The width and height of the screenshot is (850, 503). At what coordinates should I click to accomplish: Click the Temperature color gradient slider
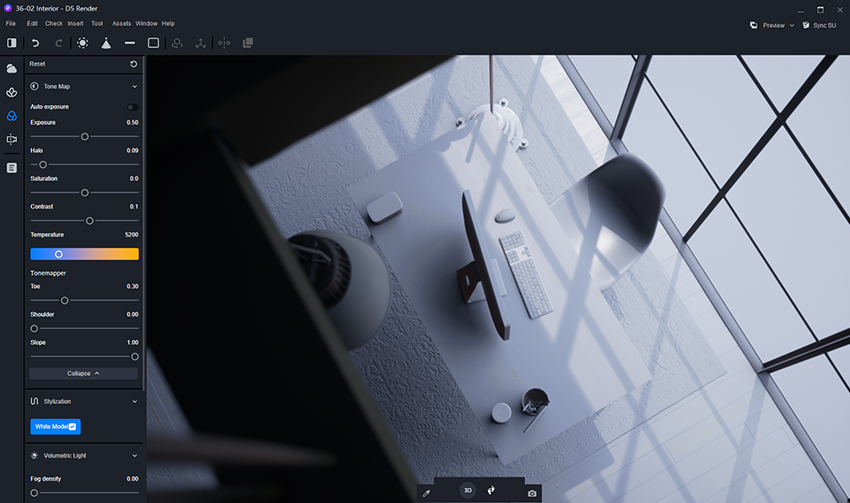pos(85,254)
